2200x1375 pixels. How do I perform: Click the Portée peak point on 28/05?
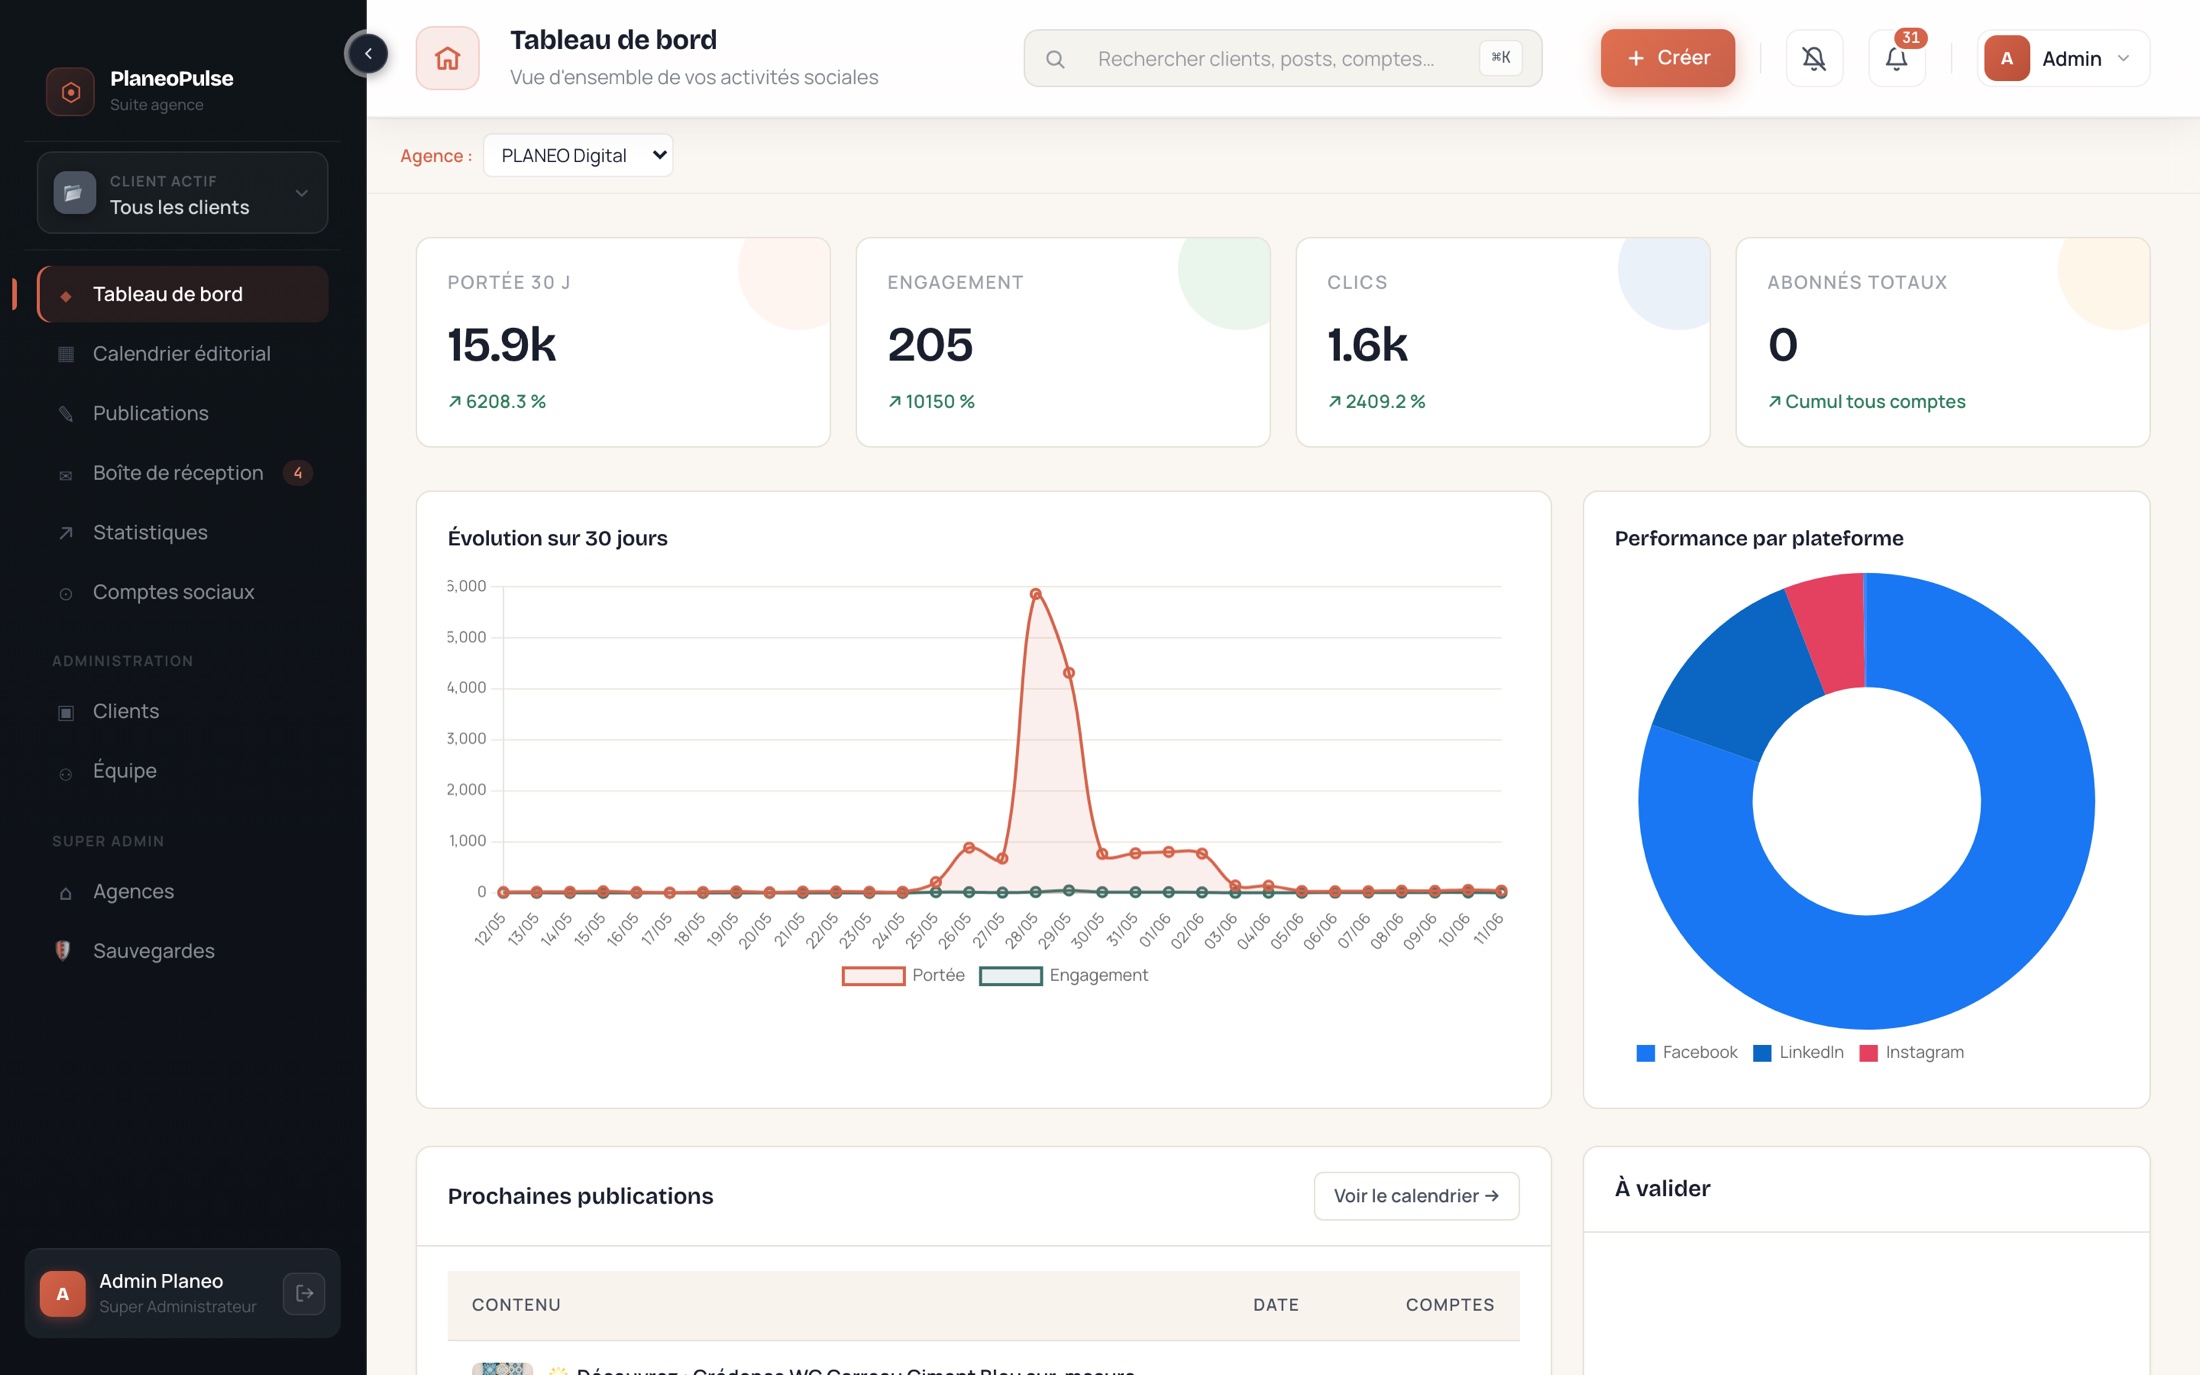coord(1036,594)
